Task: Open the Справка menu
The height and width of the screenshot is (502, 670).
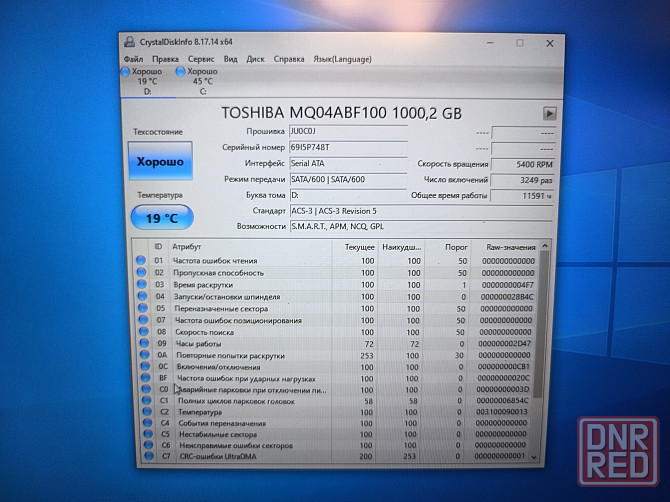Action: [x=289, y=60]
